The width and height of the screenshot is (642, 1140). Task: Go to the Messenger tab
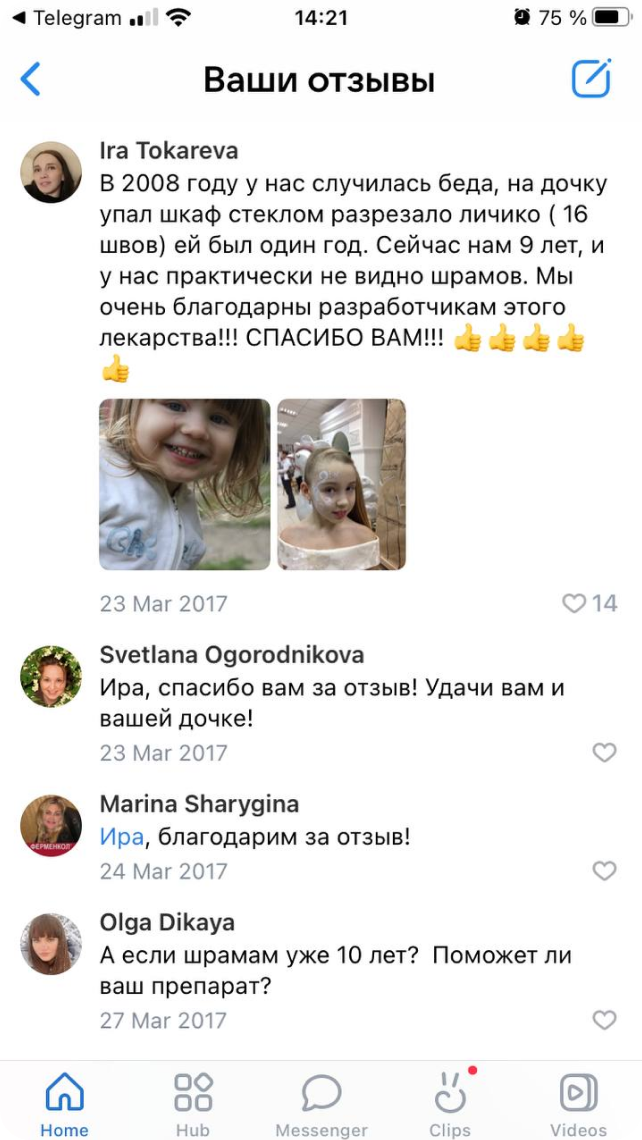coord(321,1104)
